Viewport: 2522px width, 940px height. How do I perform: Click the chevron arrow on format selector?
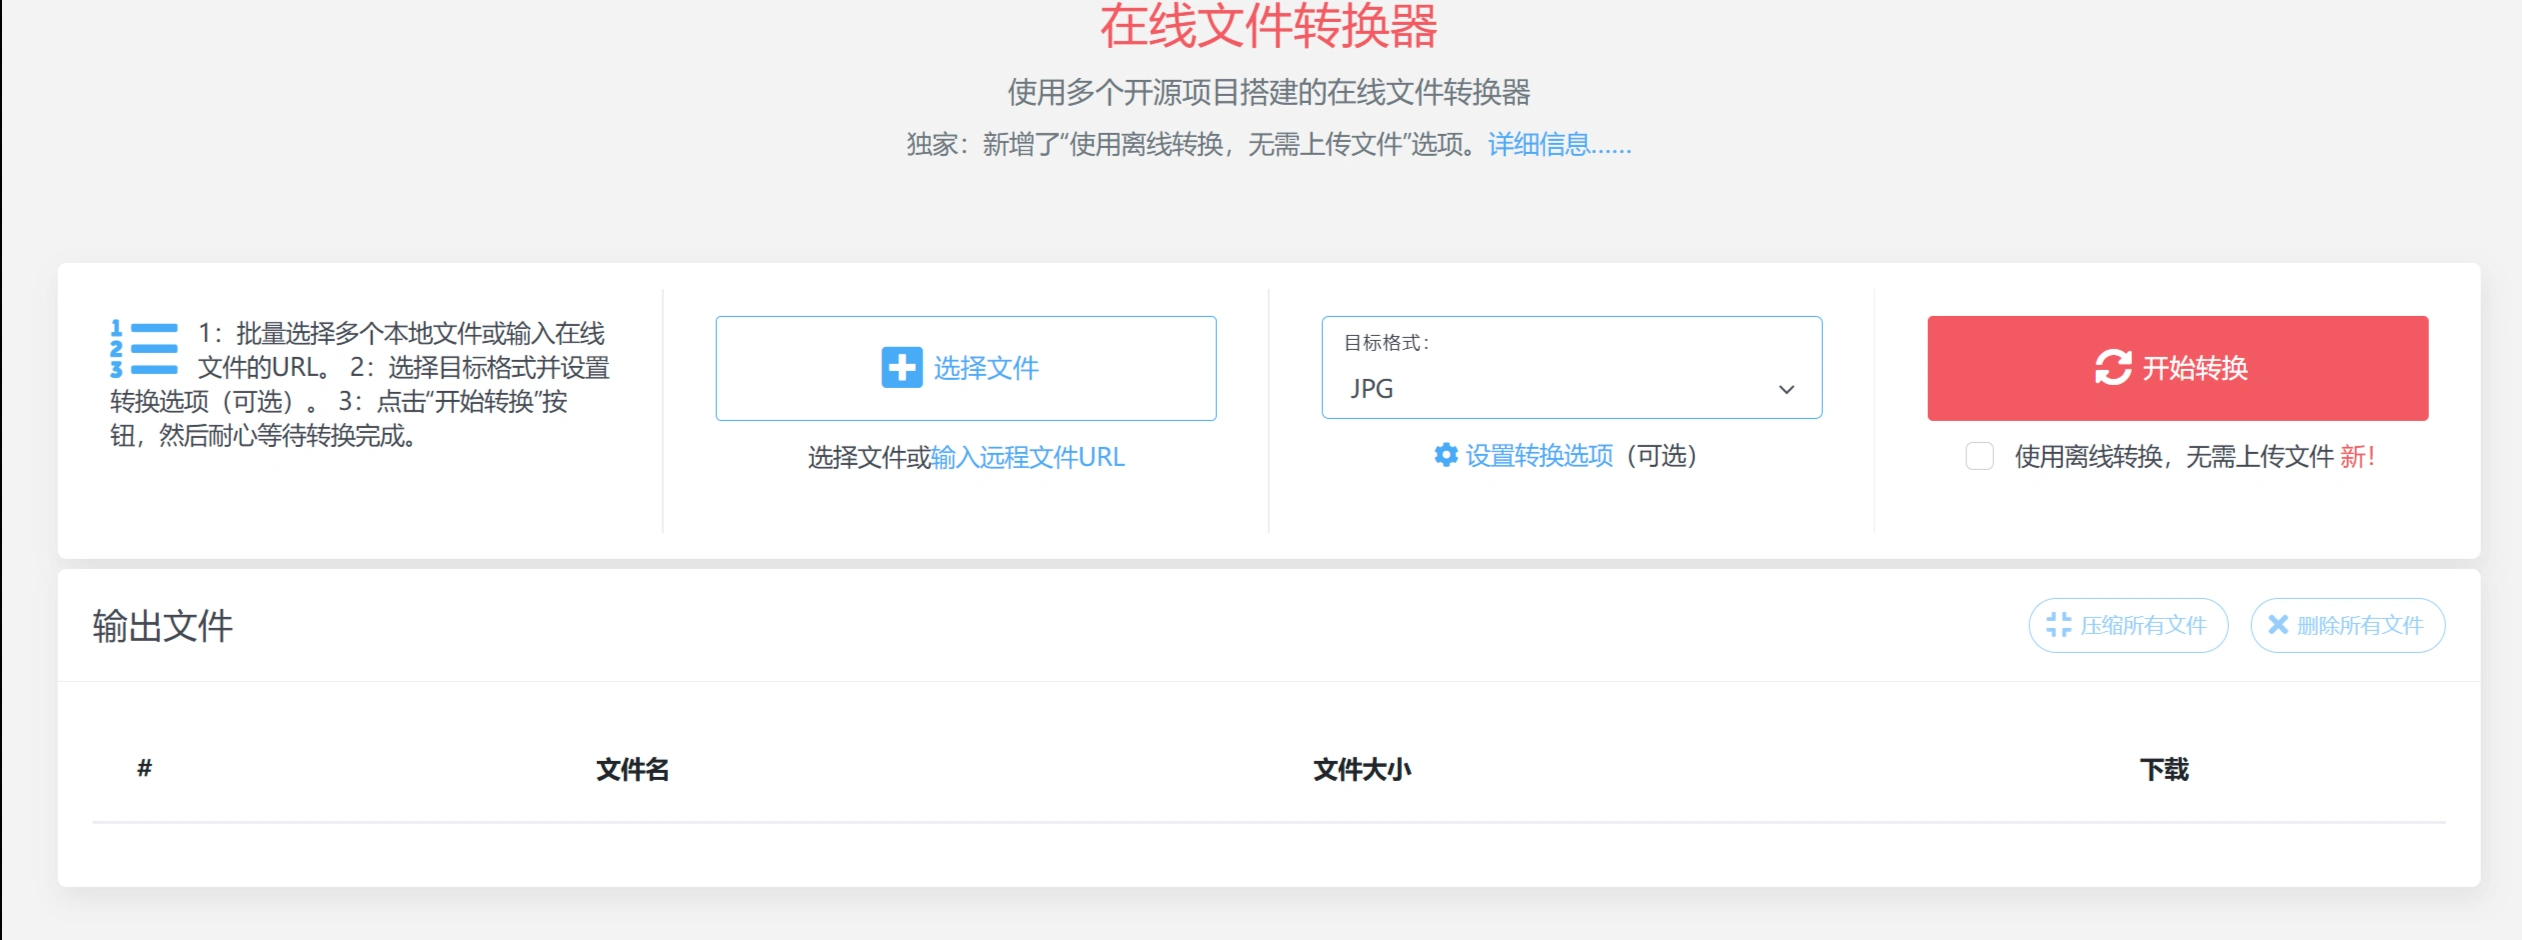pos(1785,390)
